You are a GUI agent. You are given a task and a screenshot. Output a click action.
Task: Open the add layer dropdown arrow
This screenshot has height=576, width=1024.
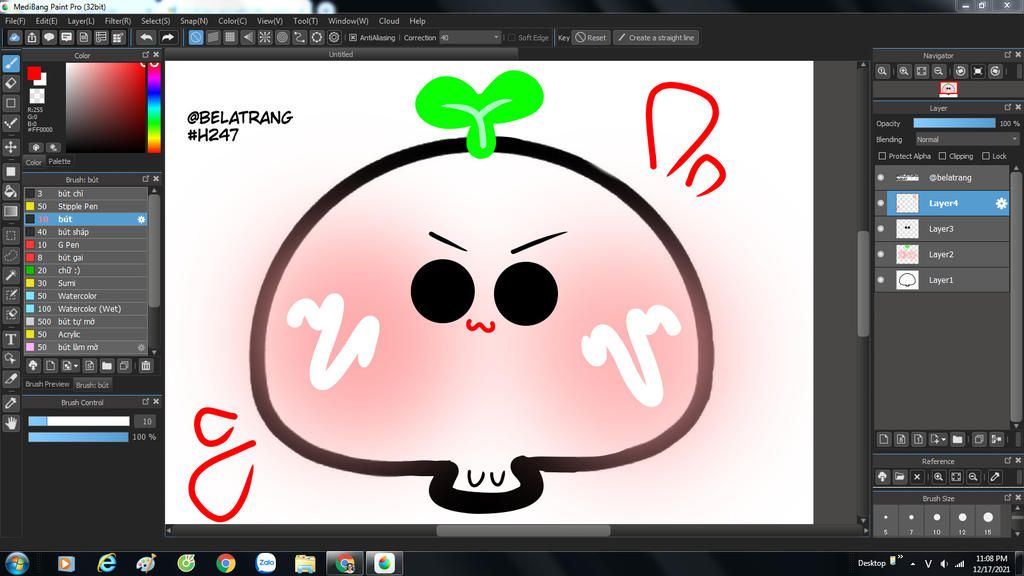[944, 440]
